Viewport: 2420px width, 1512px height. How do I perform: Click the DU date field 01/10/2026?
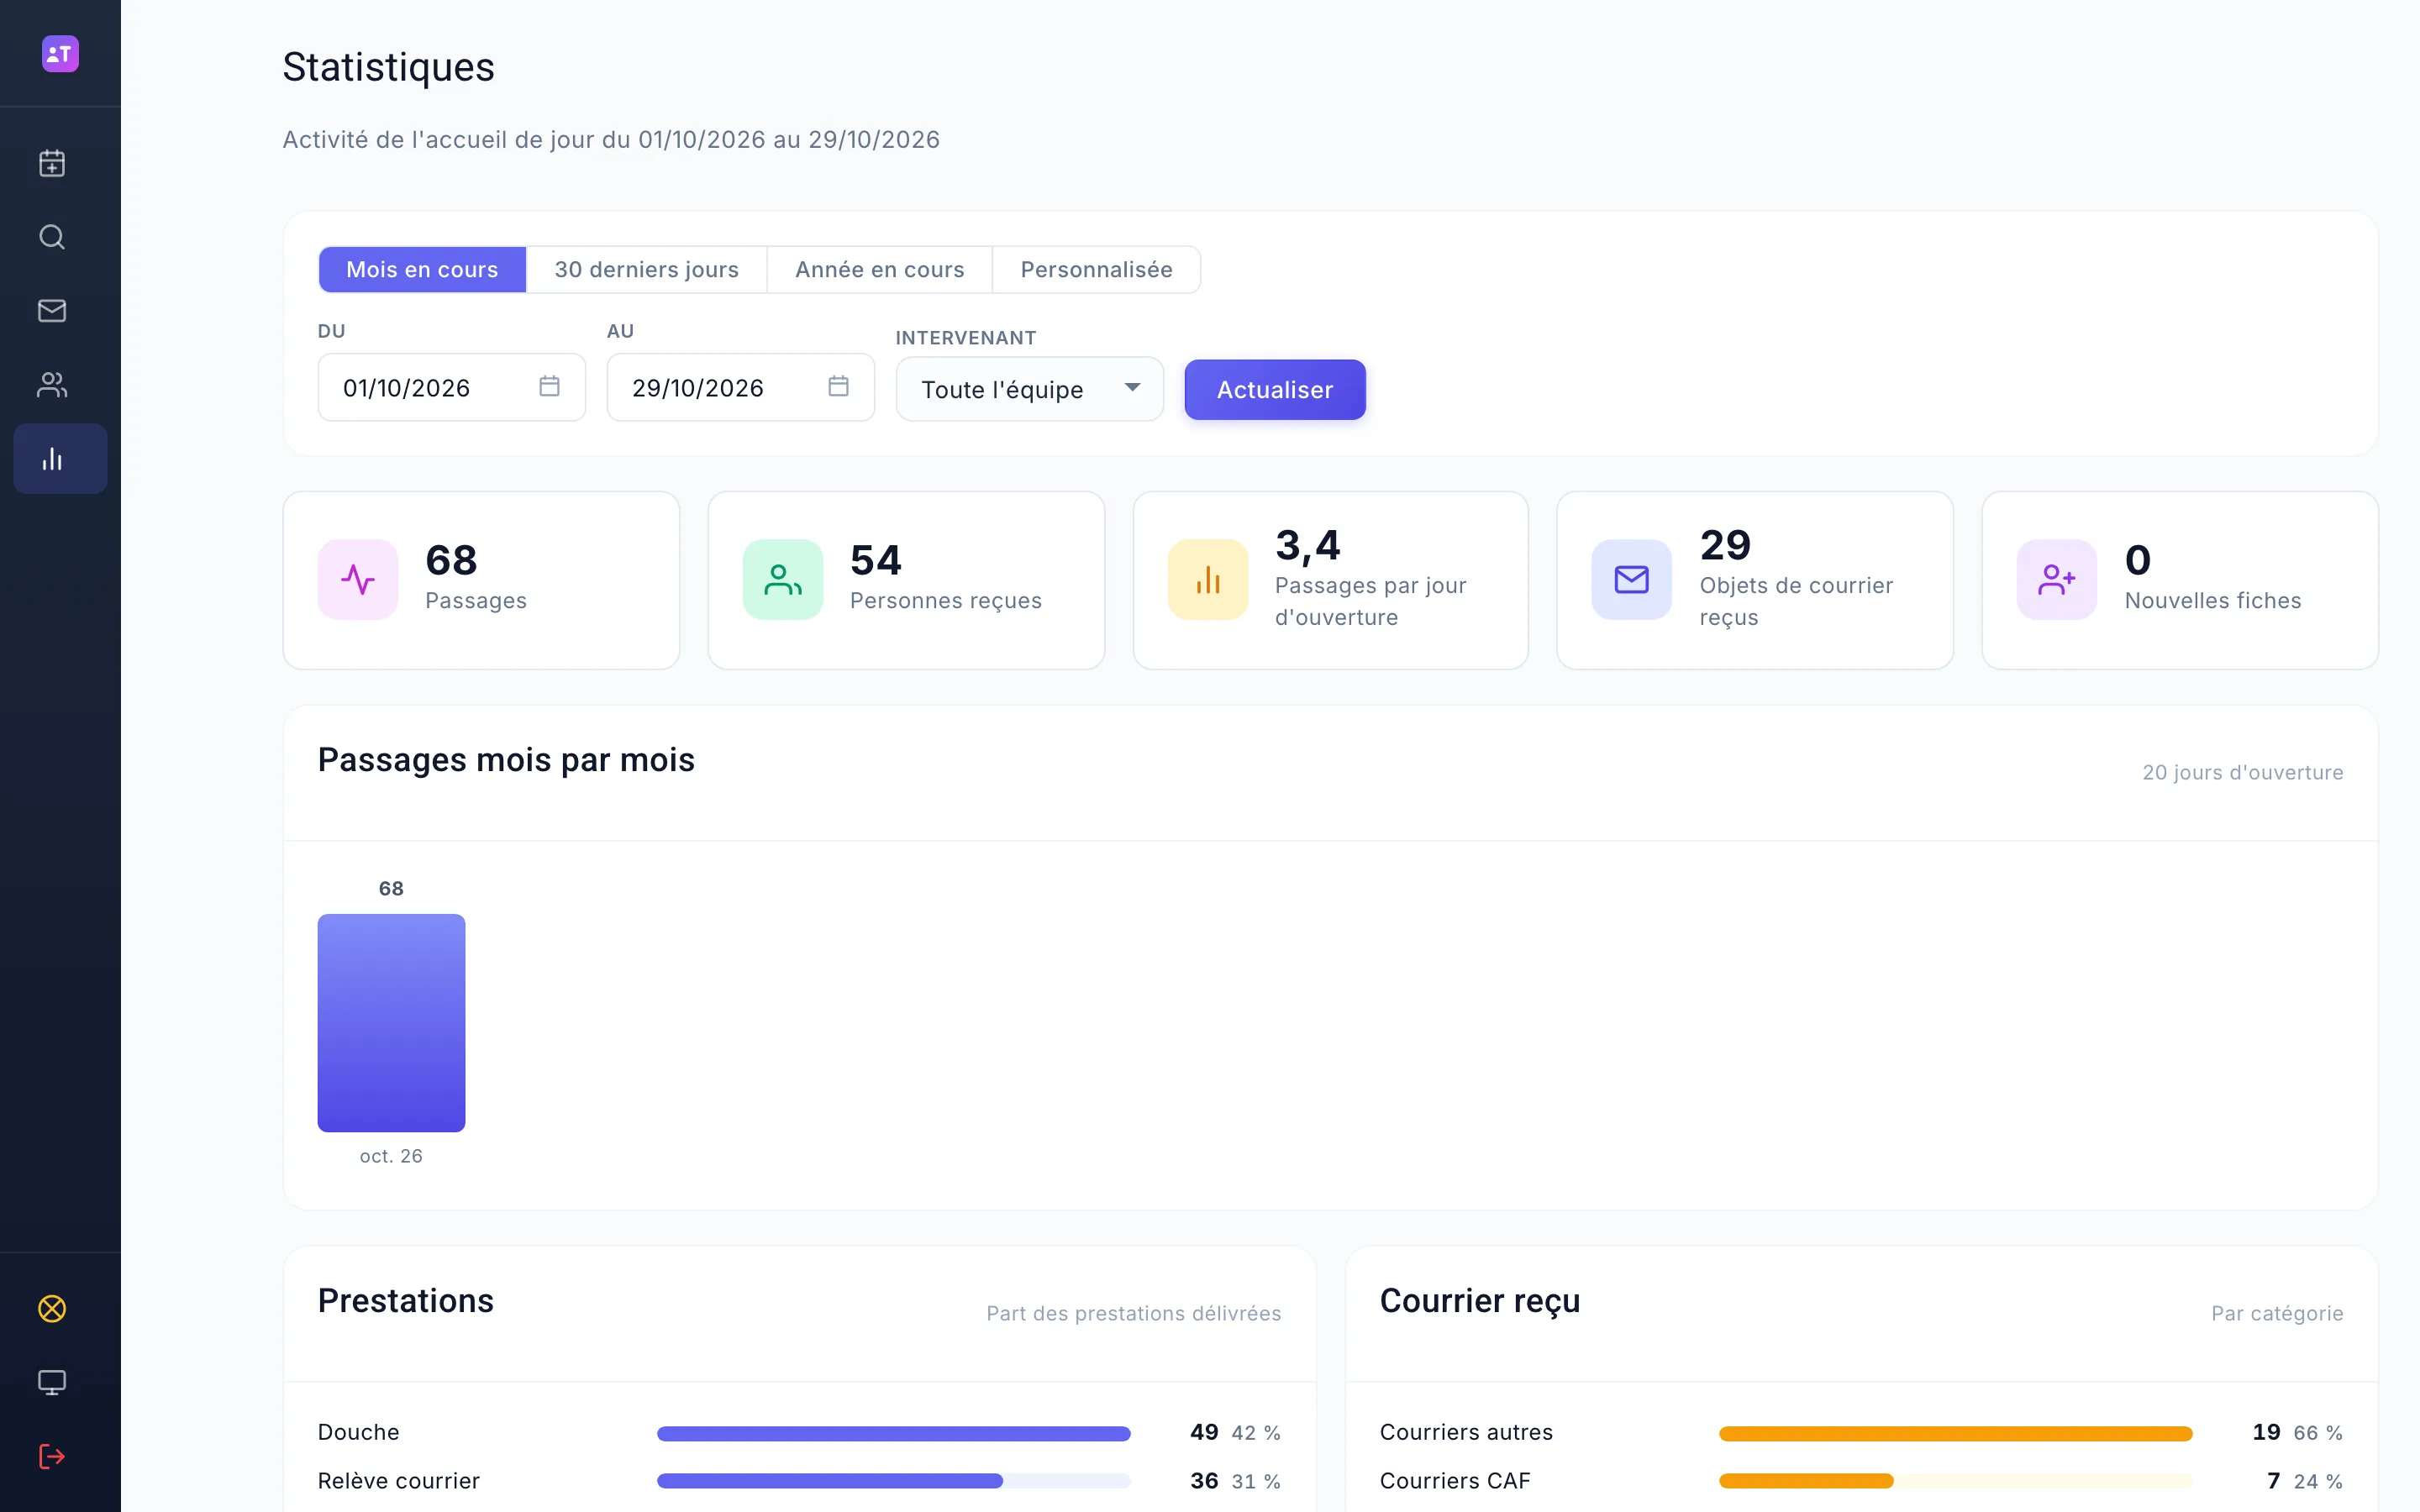click(x=452, y=387)
